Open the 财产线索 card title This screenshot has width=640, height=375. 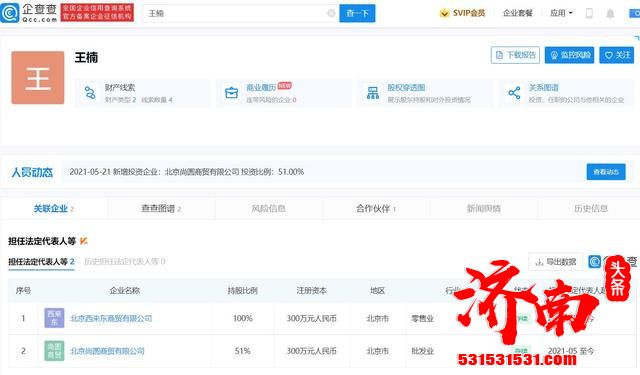[120, 87]
